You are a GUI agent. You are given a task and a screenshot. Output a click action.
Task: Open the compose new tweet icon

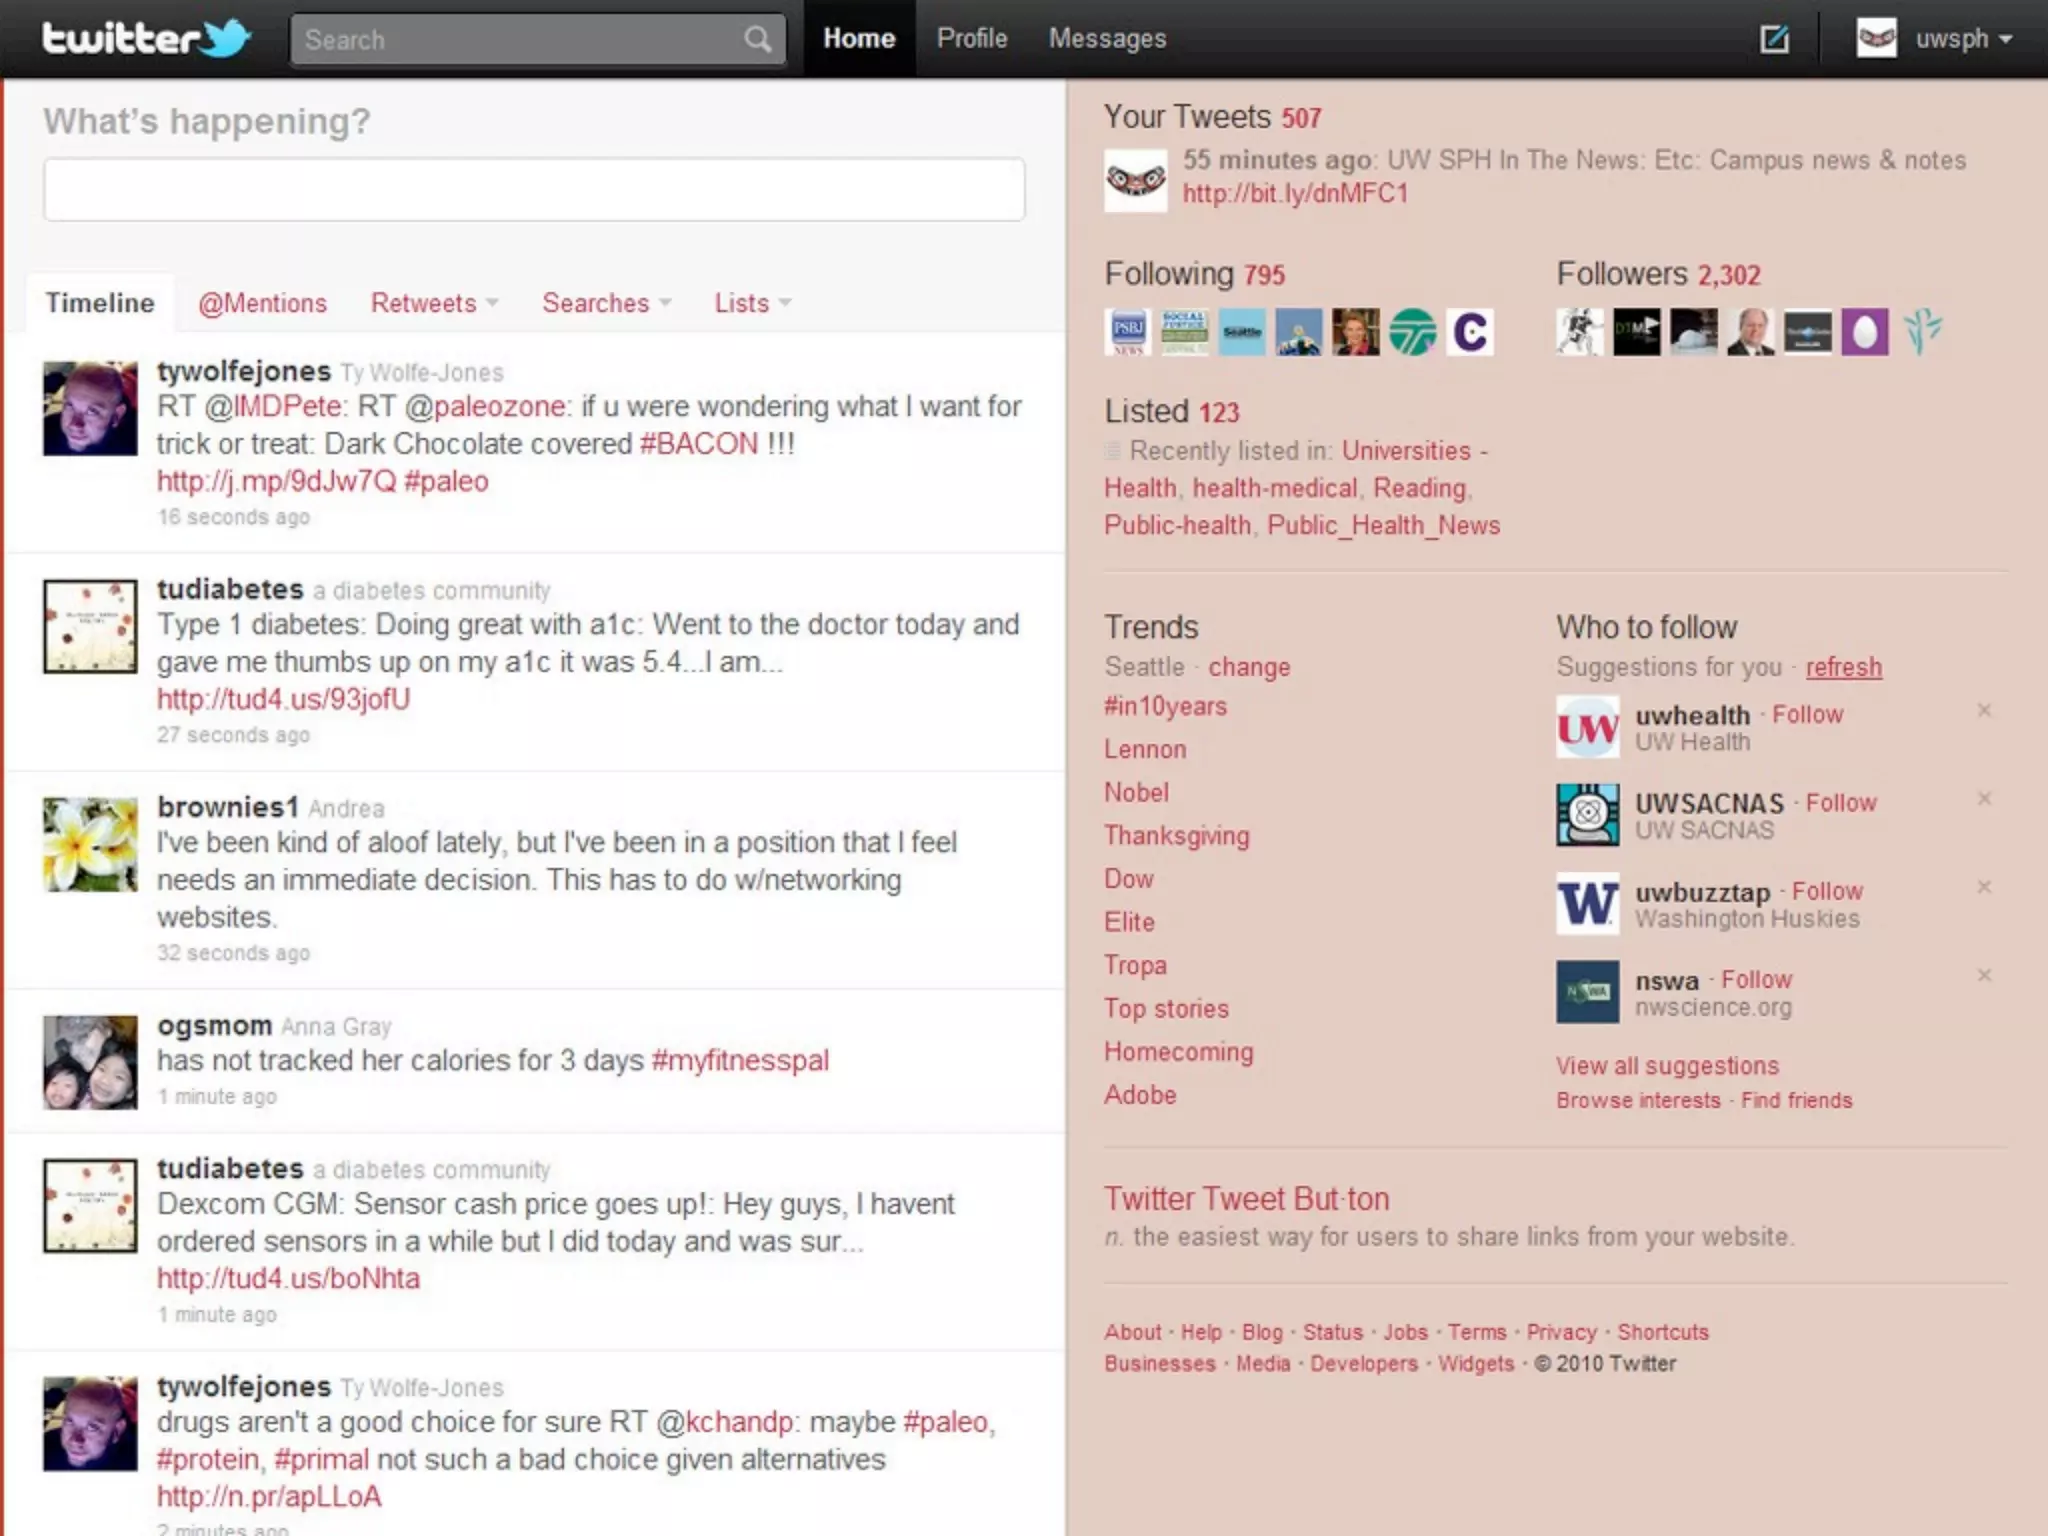click(1774, 39)
